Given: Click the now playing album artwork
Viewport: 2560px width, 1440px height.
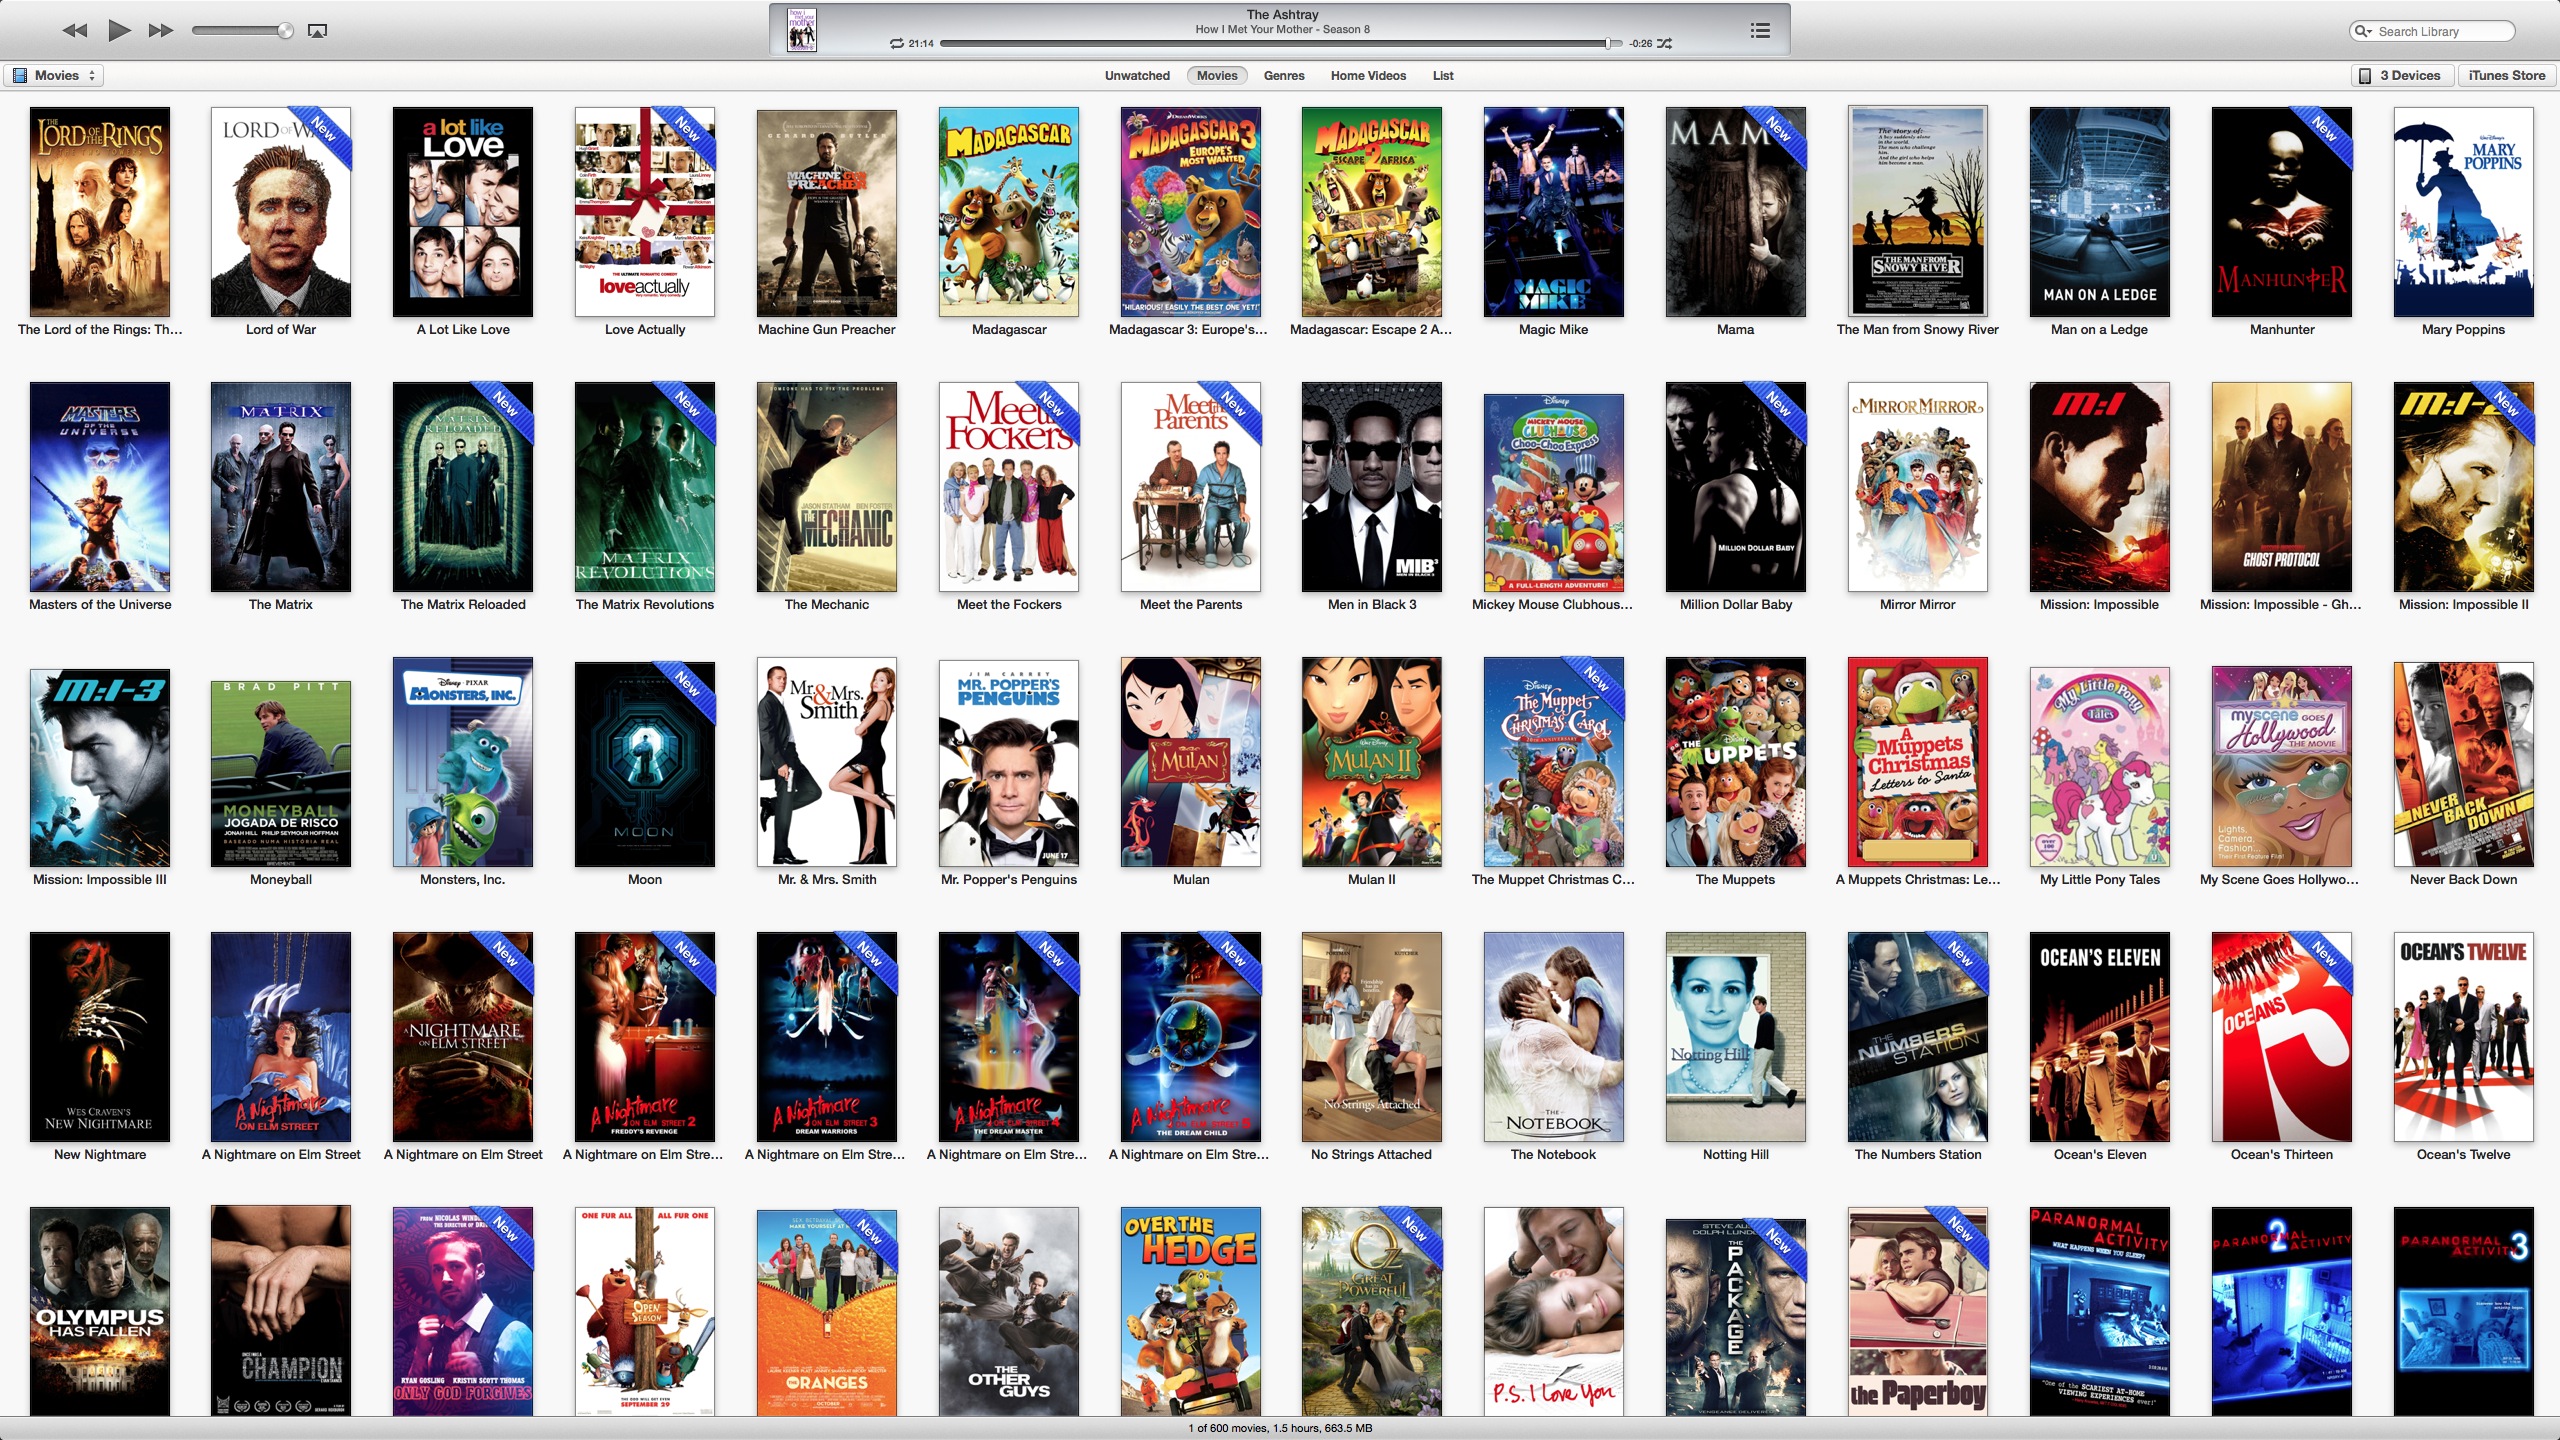Looking at the screenshot, I should pyautogui.click(x=802, y=30).
